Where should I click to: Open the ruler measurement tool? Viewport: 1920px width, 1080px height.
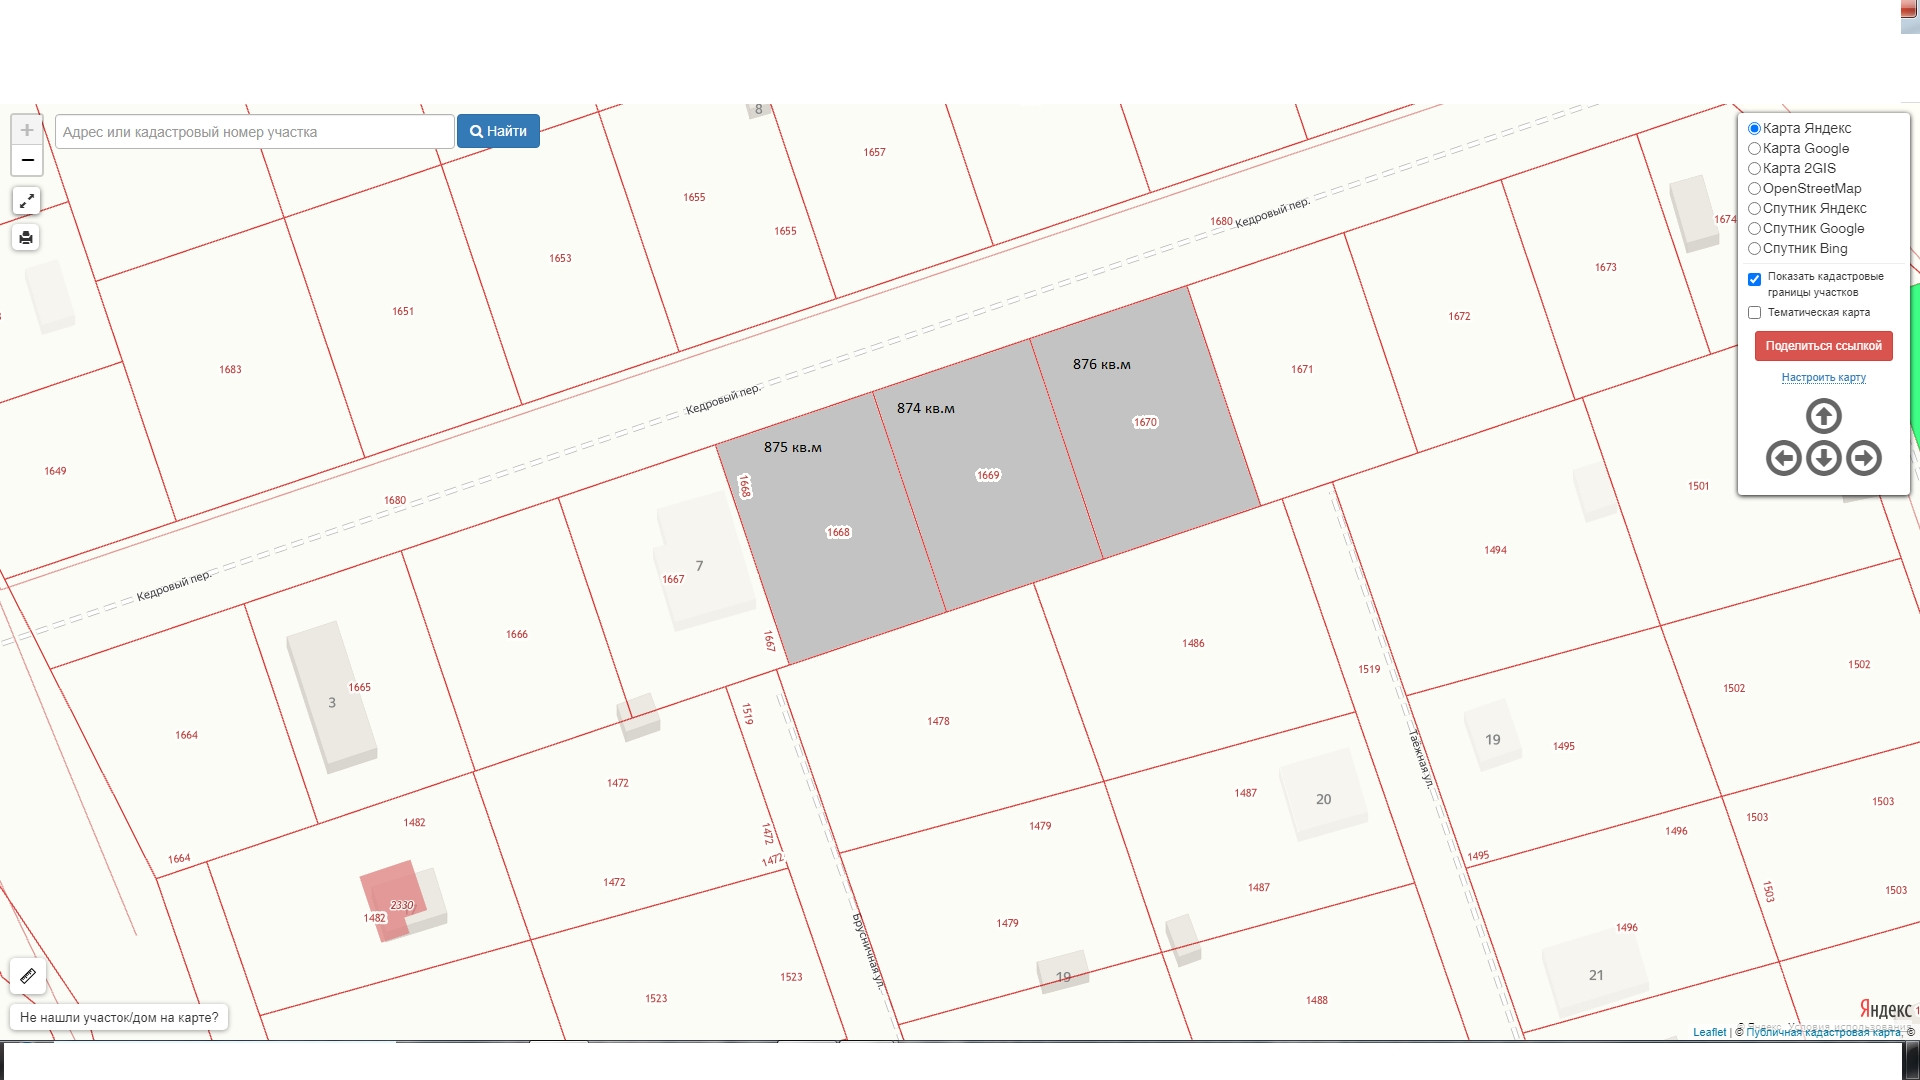[x=28, y=976]
